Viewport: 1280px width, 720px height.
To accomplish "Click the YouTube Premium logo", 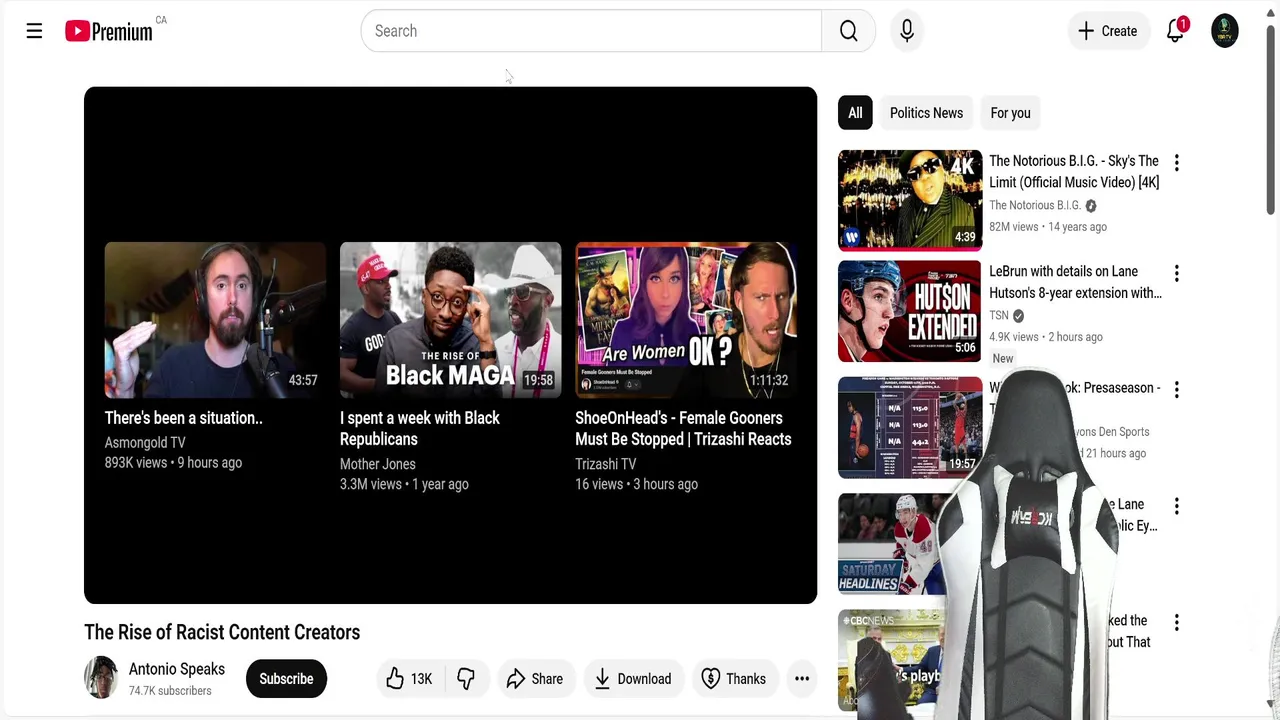I will [110, 31].
